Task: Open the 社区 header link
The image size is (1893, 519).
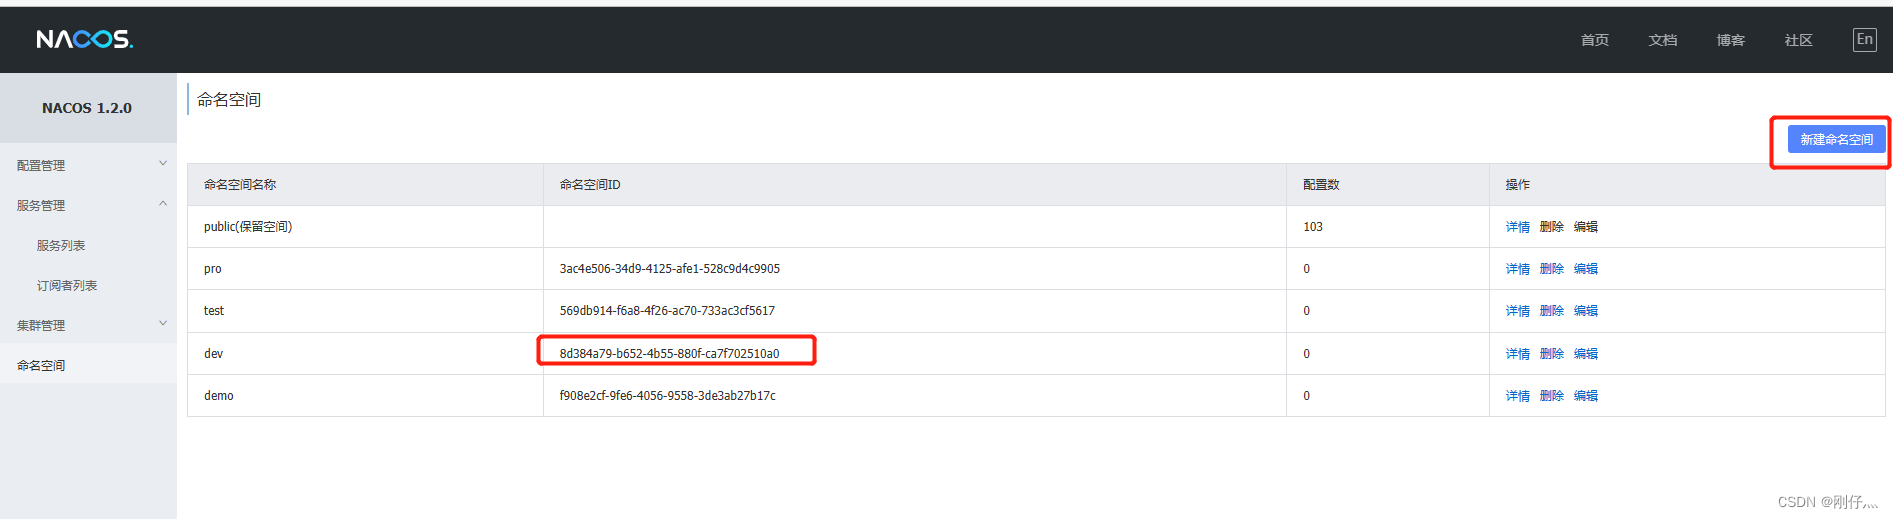Action: [1798, 40]
